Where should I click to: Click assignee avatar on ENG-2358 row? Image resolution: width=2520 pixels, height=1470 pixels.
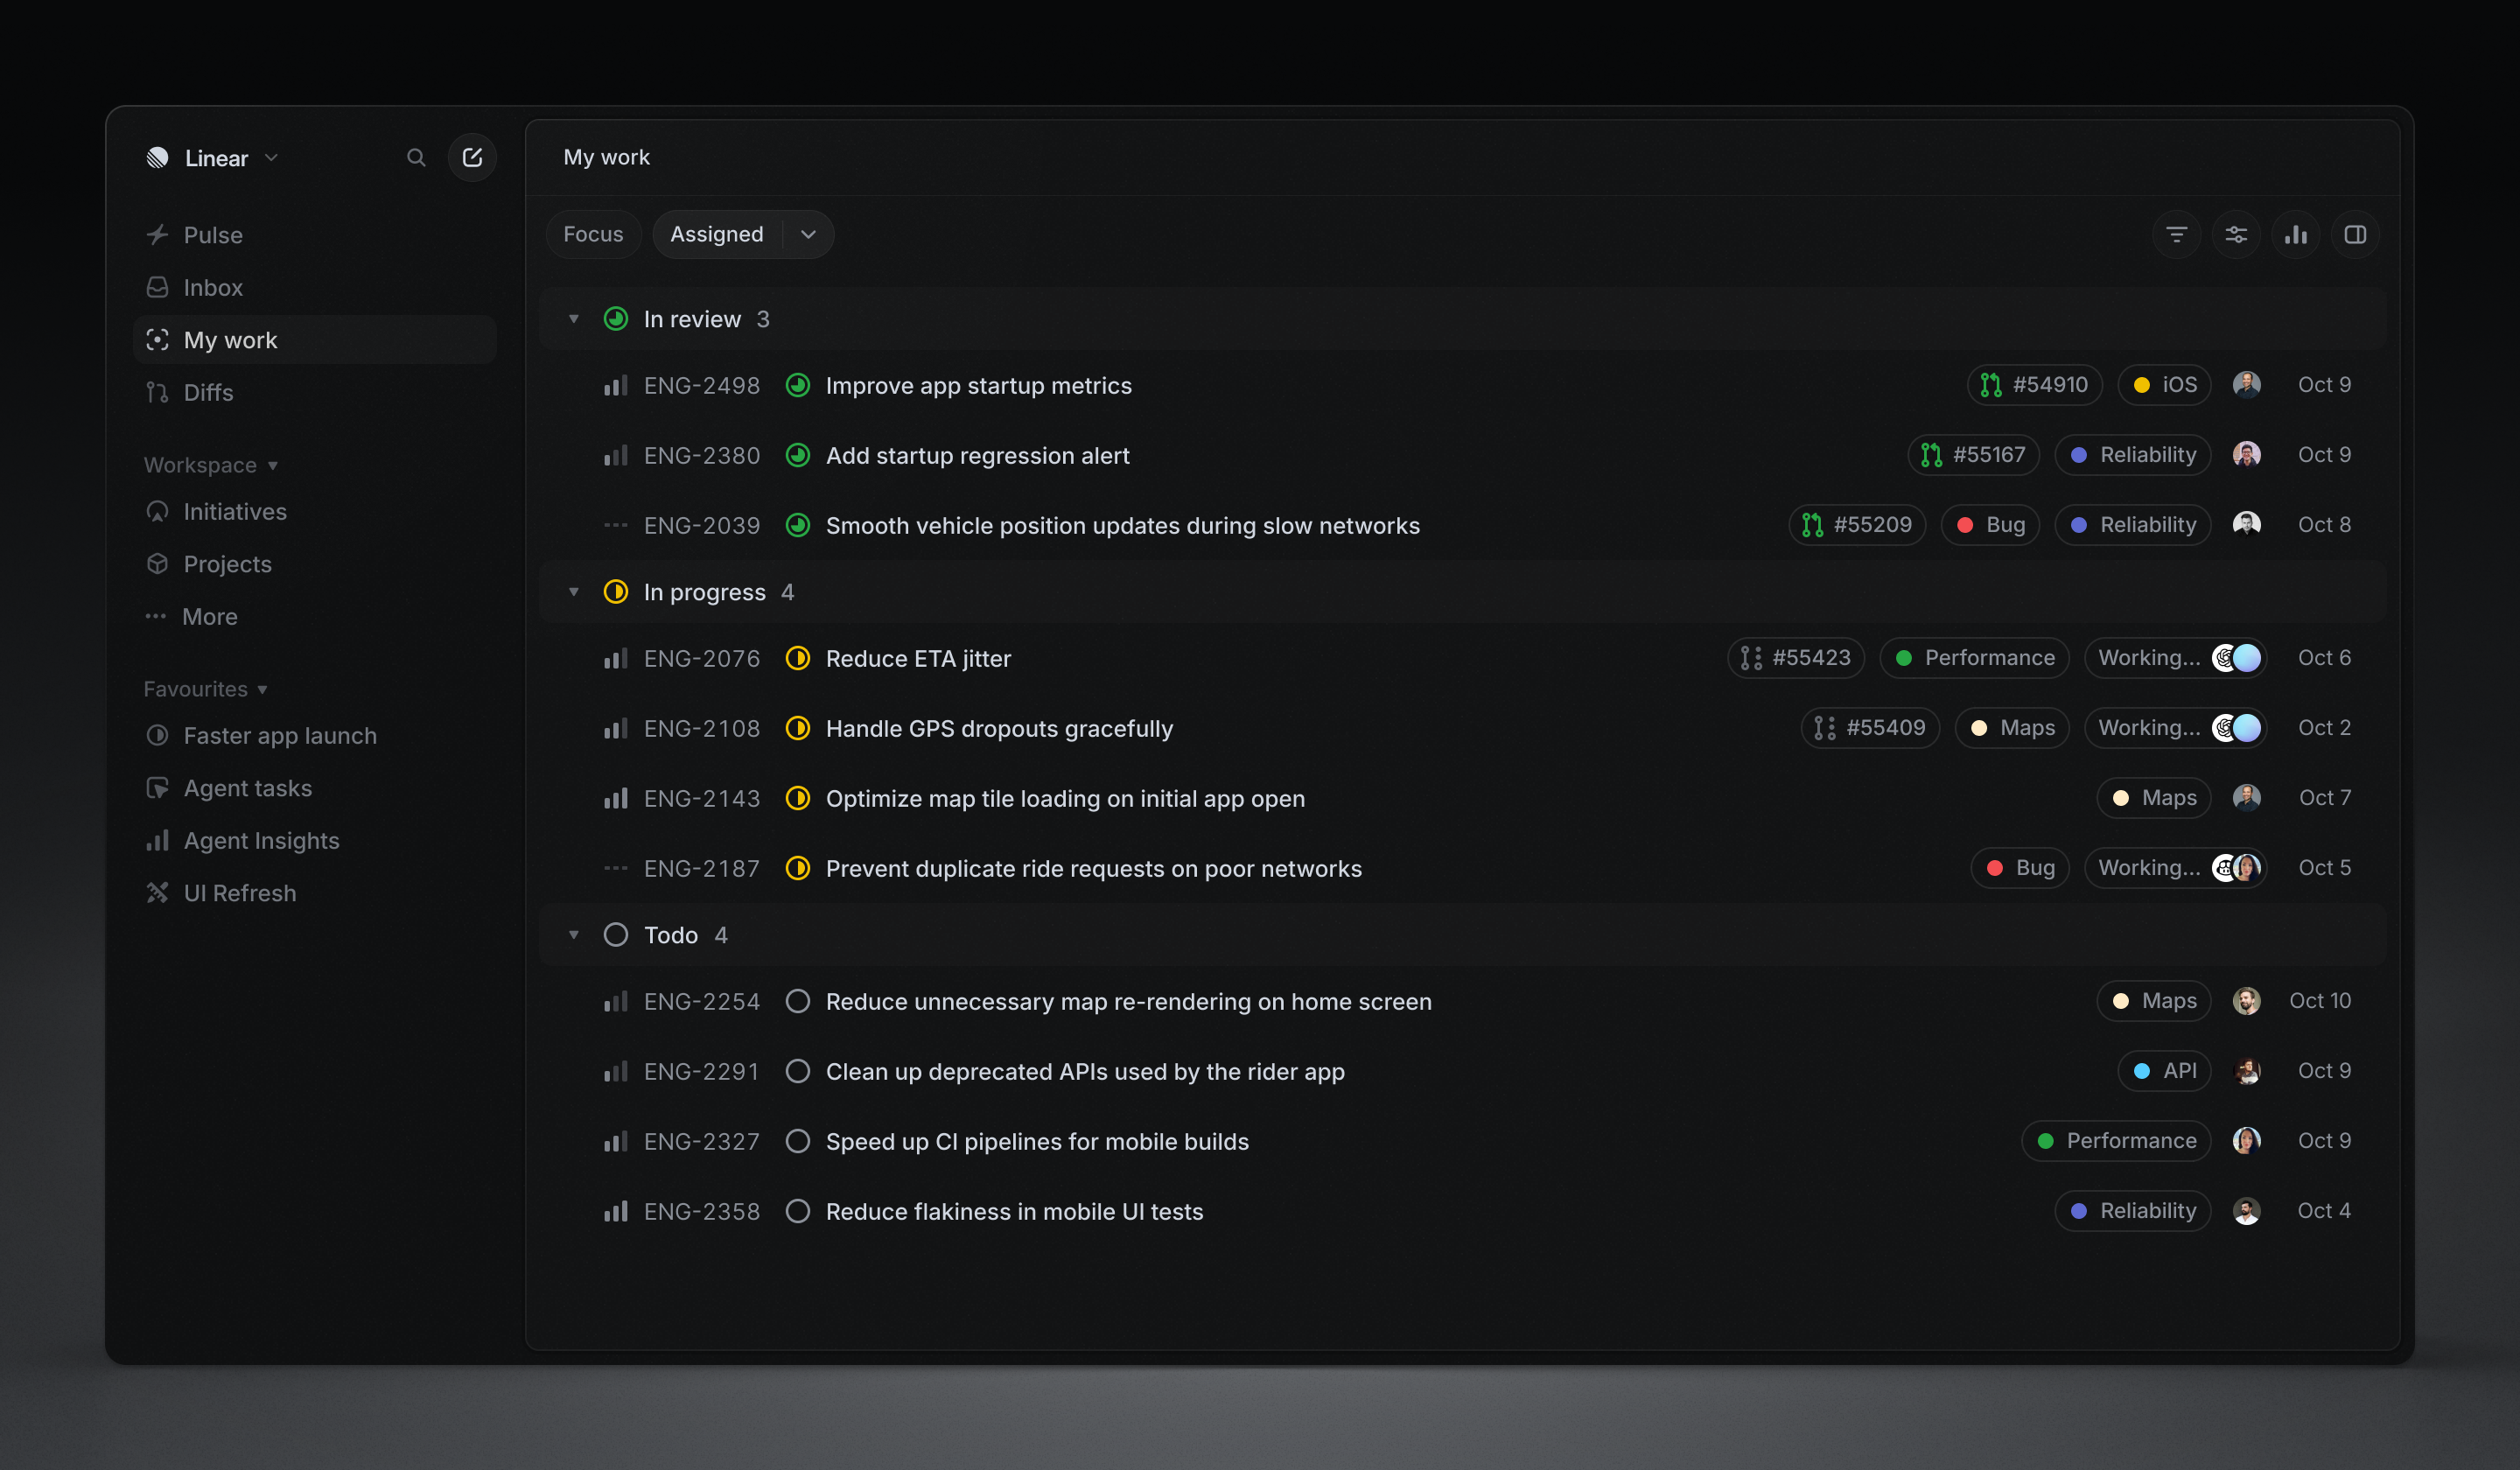click(x=2247, y=1211)
